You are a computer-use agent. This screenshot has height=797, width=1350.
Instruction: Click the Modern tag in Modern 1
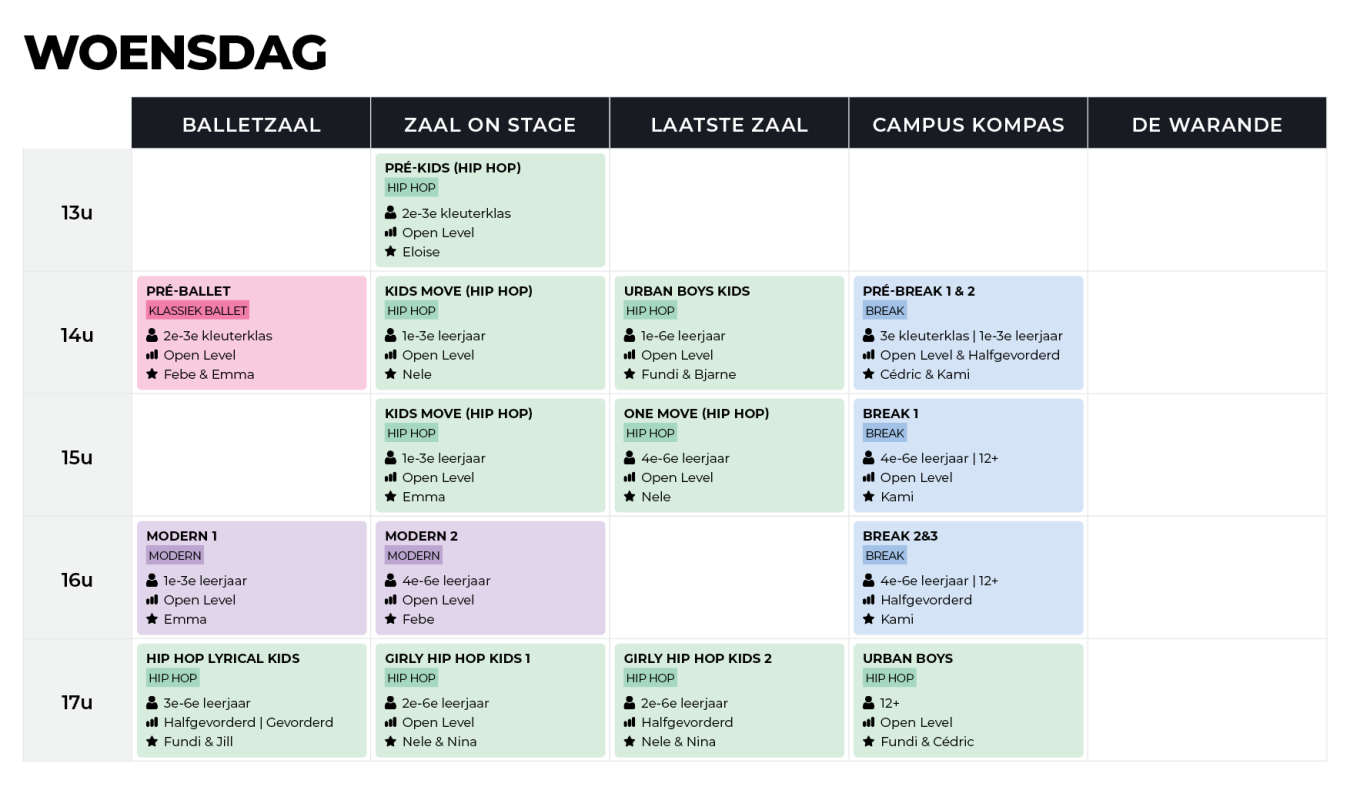point(175,556)
